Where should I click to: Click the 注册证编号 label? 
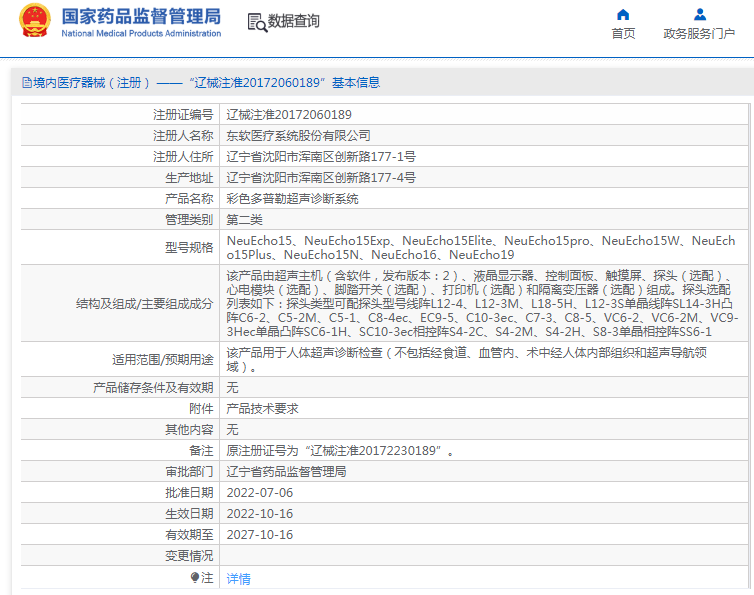183,114
